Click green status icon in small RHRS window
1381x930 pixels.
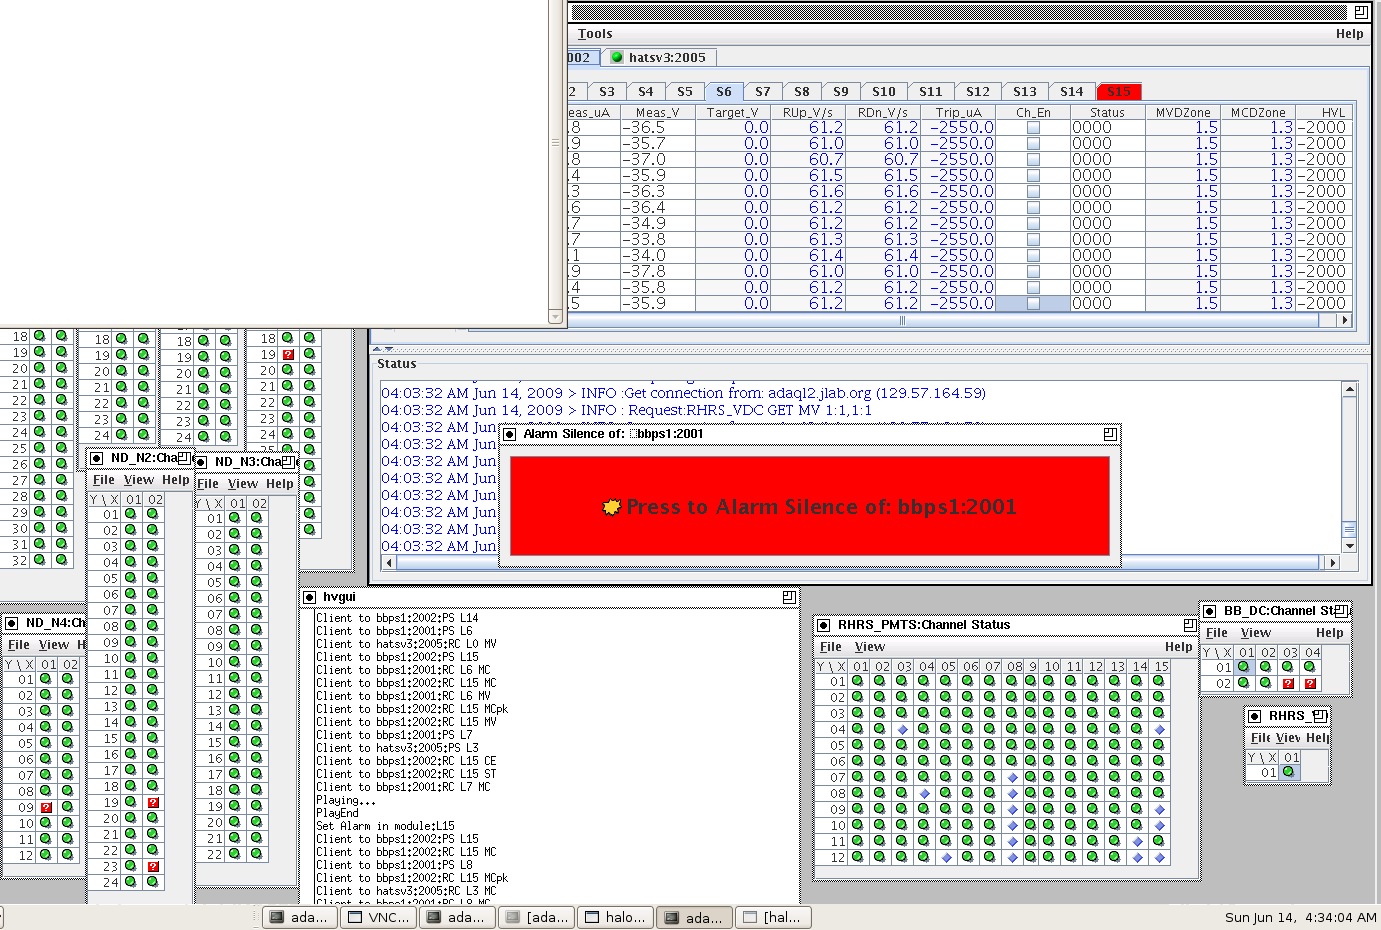tap(1288, 772)
